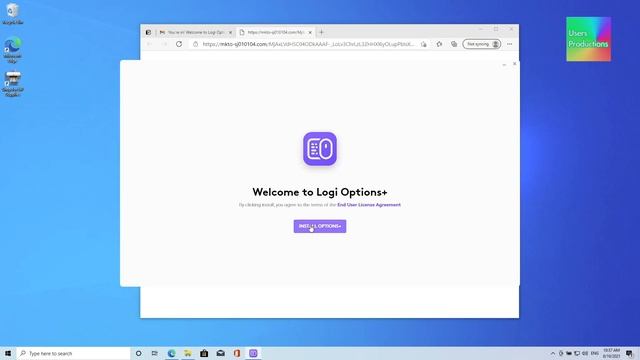Go forward in Edge browser
The image size is (640, 360).
[x=164, y=44]
